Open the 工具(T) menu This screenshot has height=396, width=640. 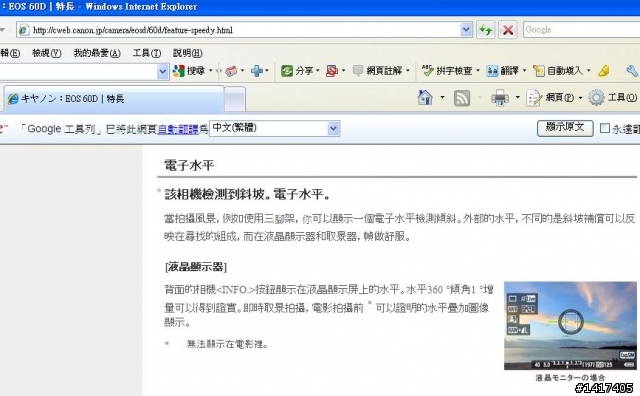pyautogui.click(x=147, y=53)
